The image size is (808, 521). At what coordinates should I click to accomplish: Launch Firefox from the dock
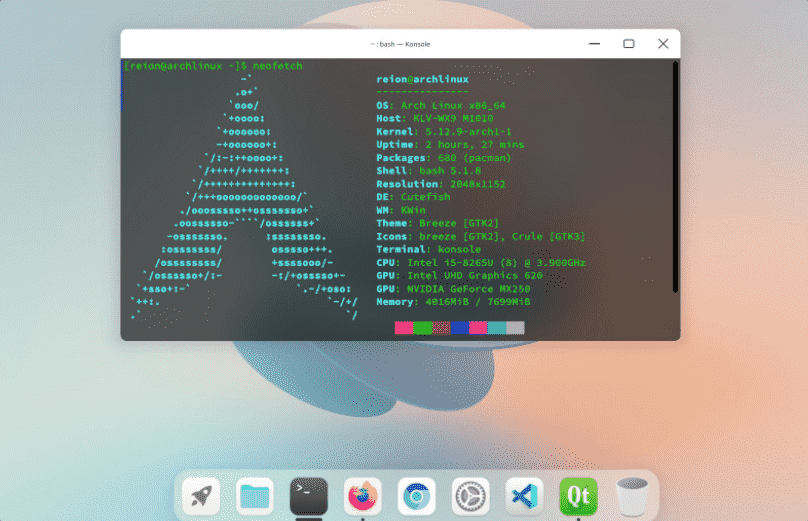tap(363, 496)
